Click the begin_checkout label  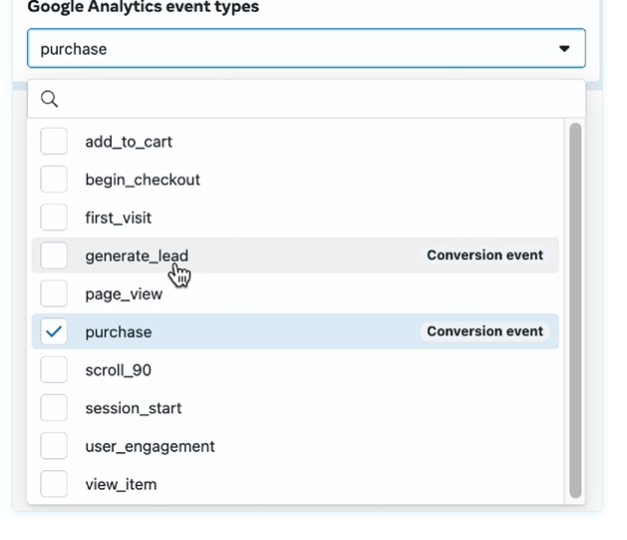coord(142,180)
